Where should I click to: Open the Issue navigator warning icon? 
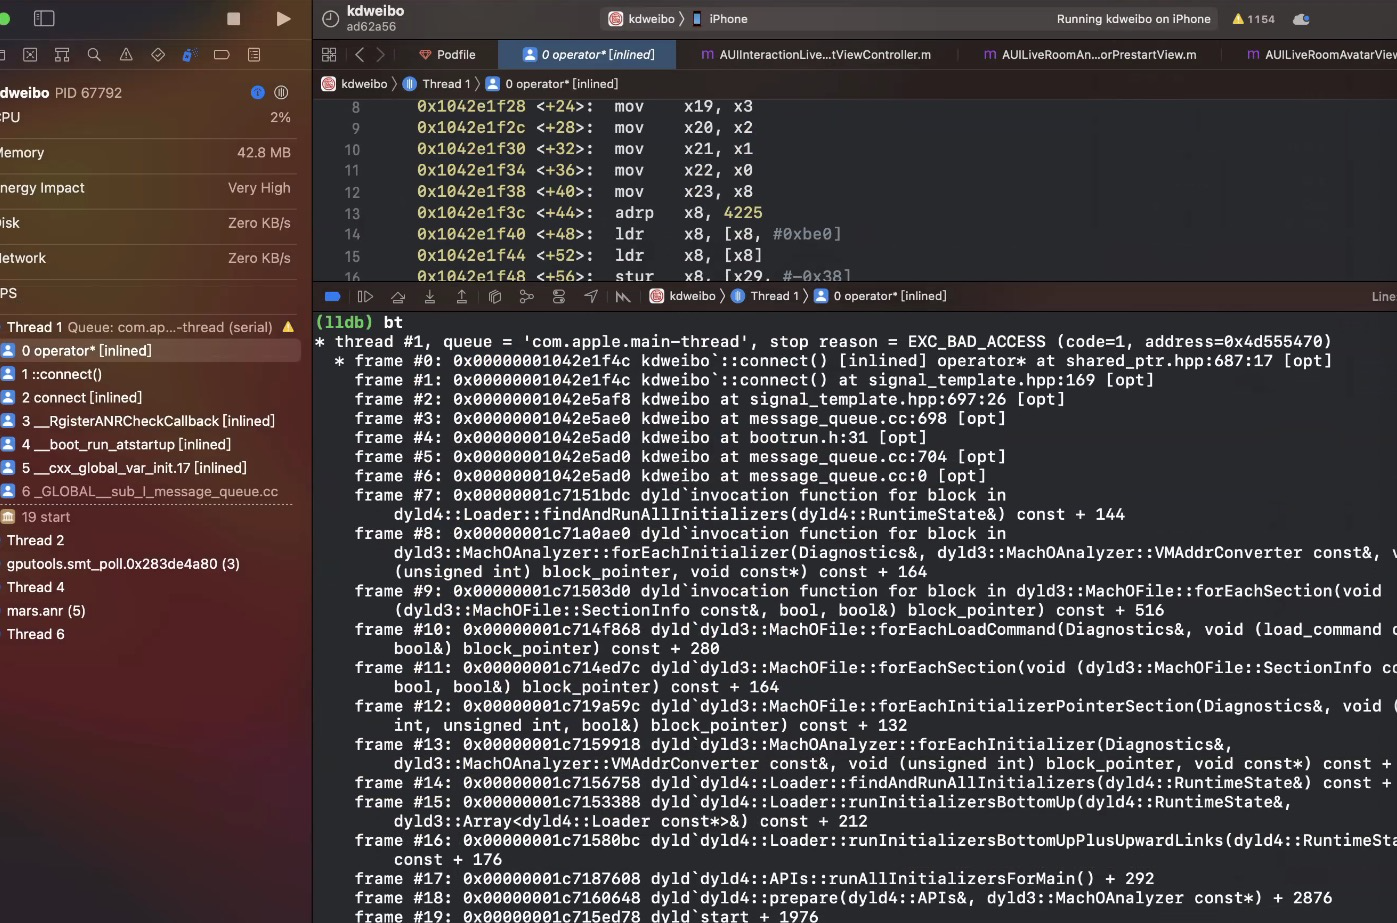tap(126, 55)
